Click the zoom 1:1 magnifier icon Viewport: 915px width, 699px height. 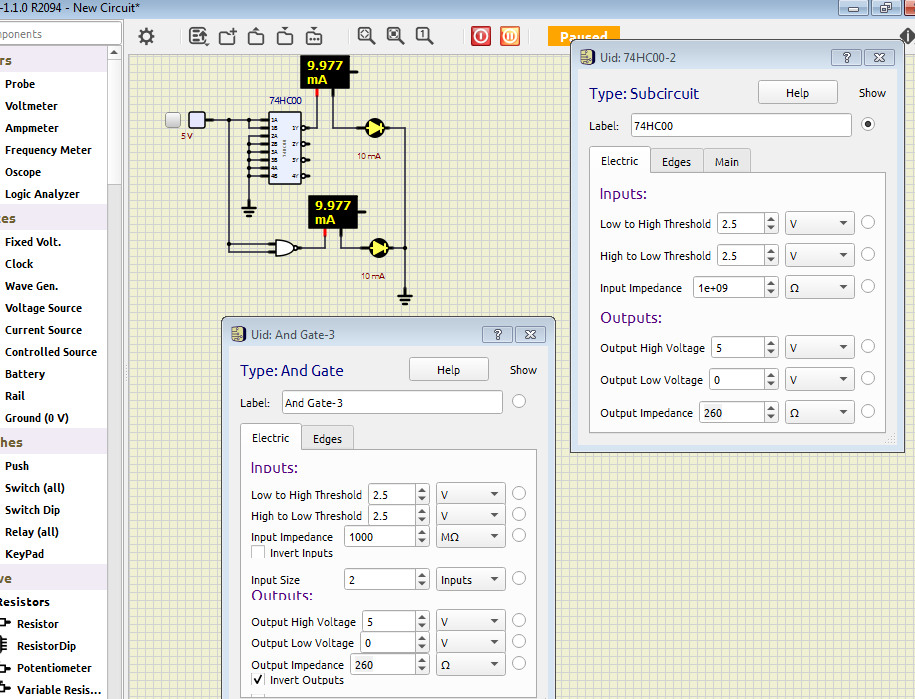point(424,36)
